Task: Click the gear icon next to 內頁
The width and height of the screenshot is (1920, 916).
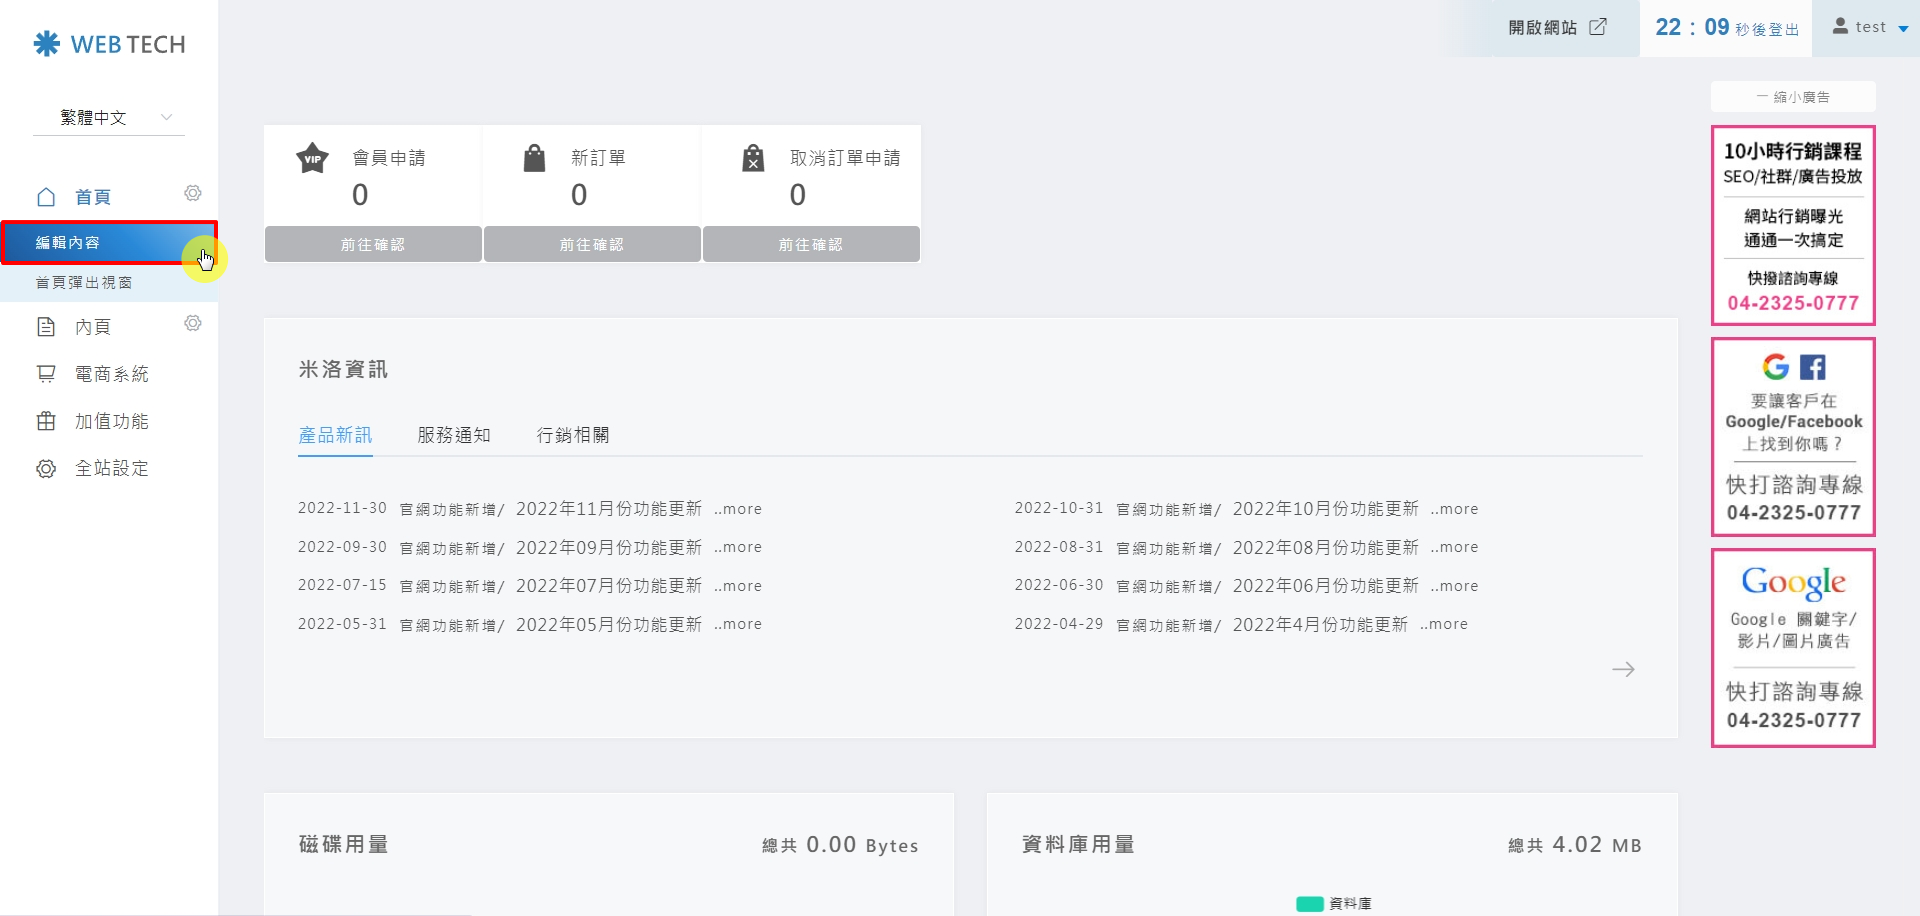Action: [193, 323]
